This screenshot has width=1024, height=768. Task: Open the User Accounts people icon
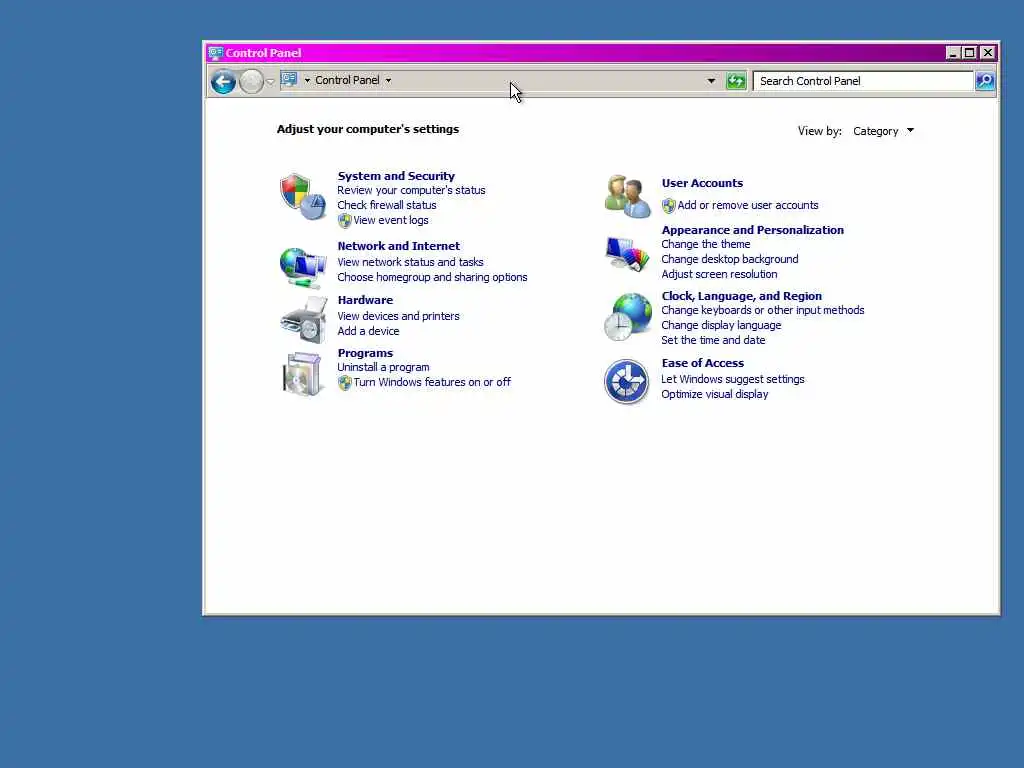point(628,196)
